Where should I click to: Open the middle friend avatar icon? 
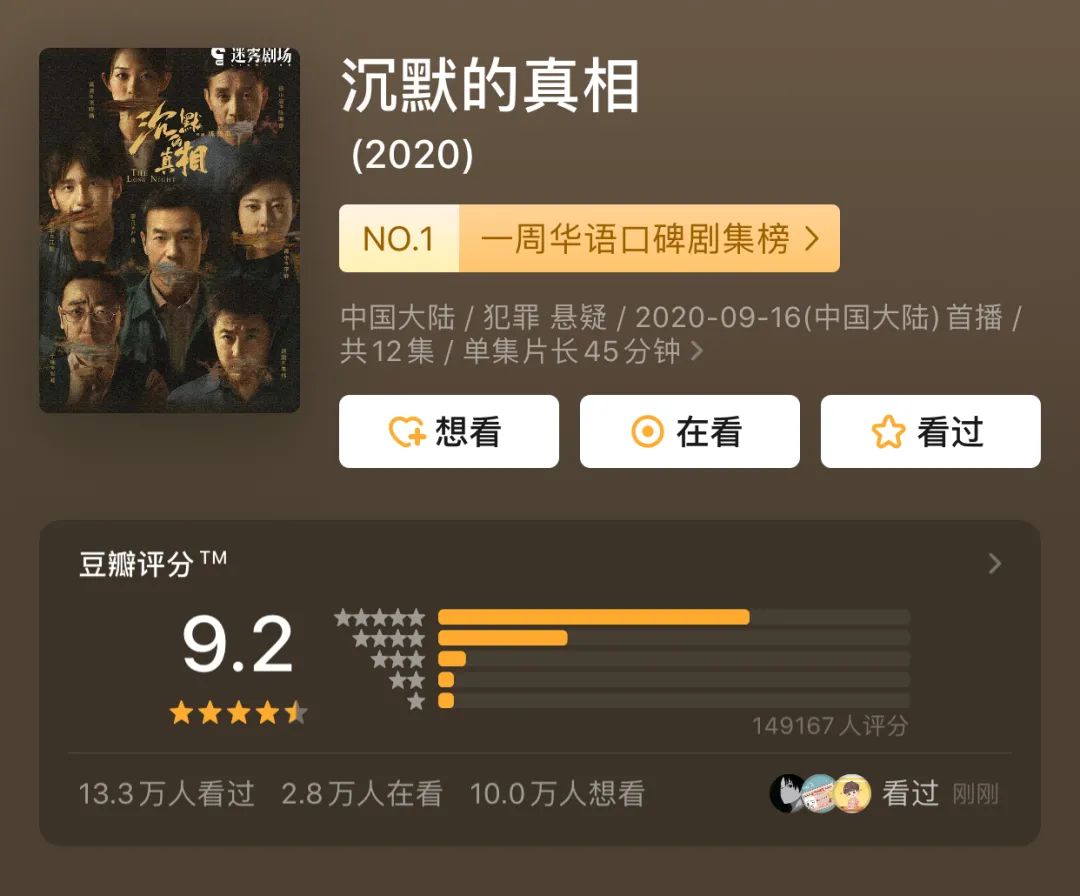click(820, 794)
